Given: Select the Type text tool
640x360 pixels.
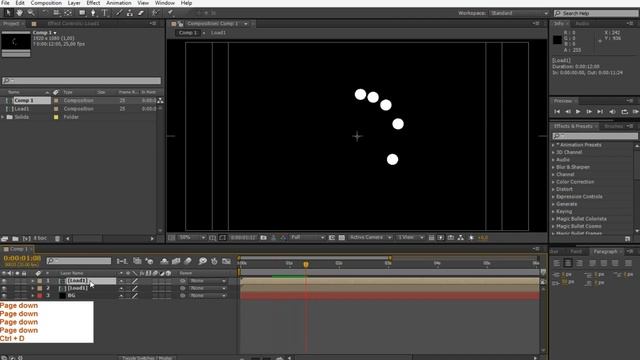Looking at the screenshot, I should pyautogui.click(x=104, y=13).
